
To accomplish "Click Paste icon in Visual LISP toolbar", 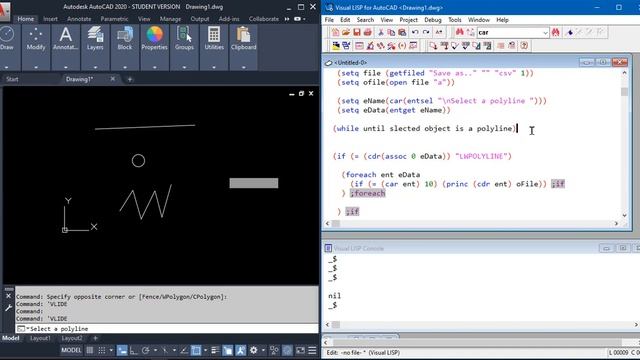I will coord(402,32).
